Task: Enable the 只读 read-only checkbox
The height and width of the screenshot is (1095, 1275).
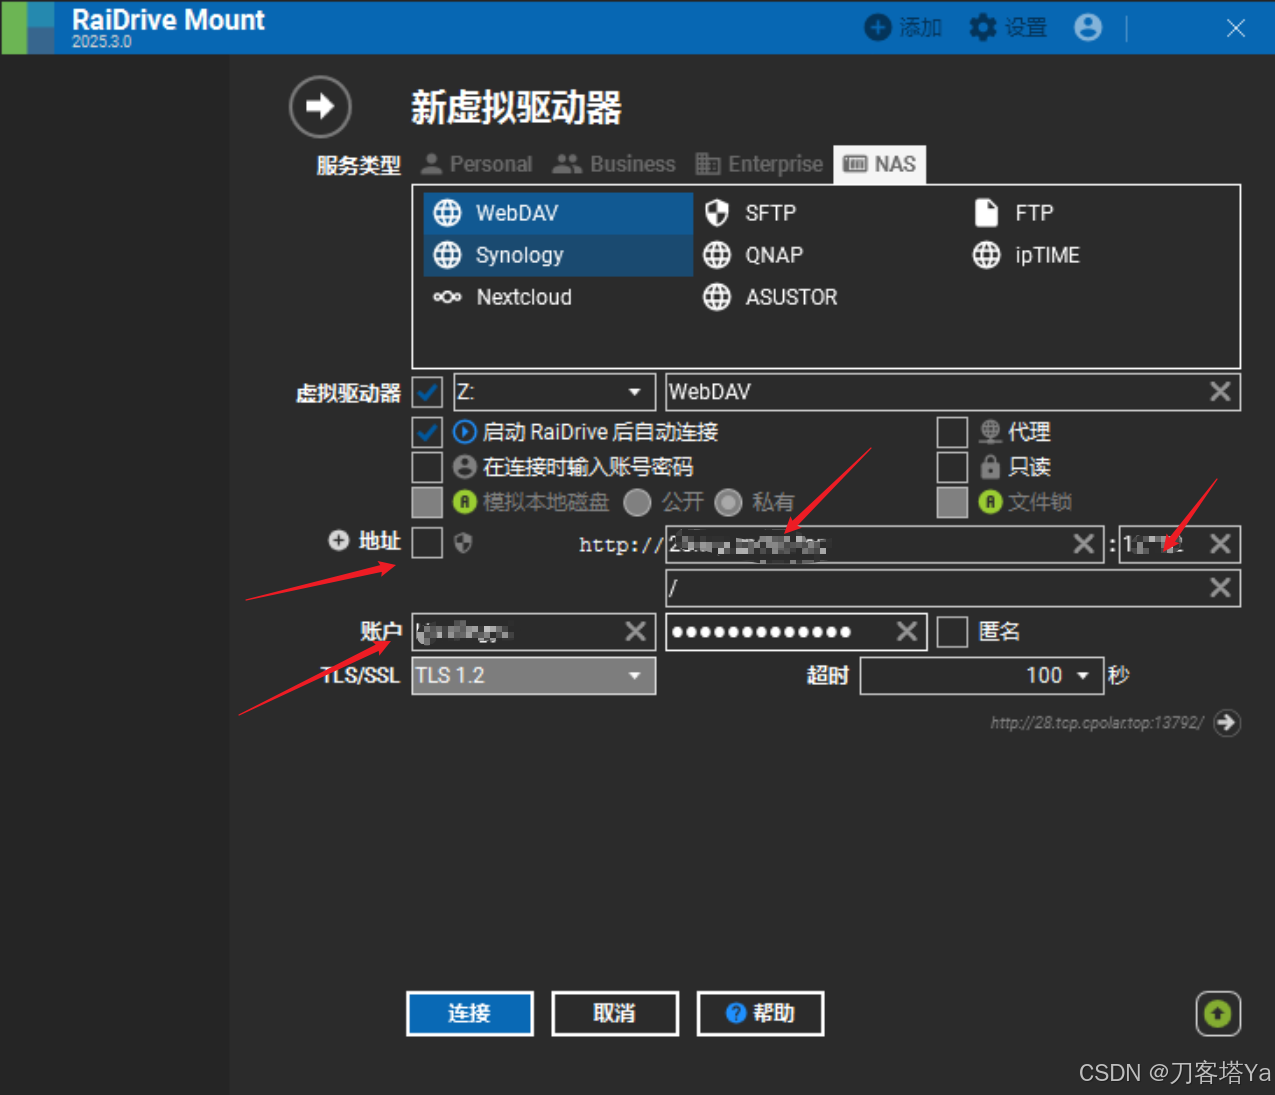Action: 952,467
